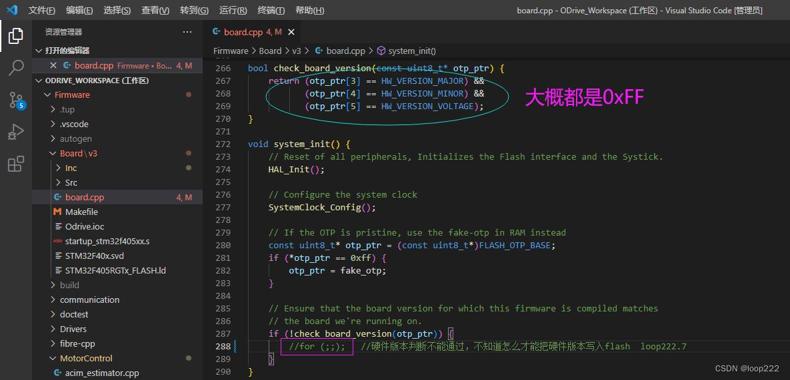Expand the autogen folder

point(117,139)
